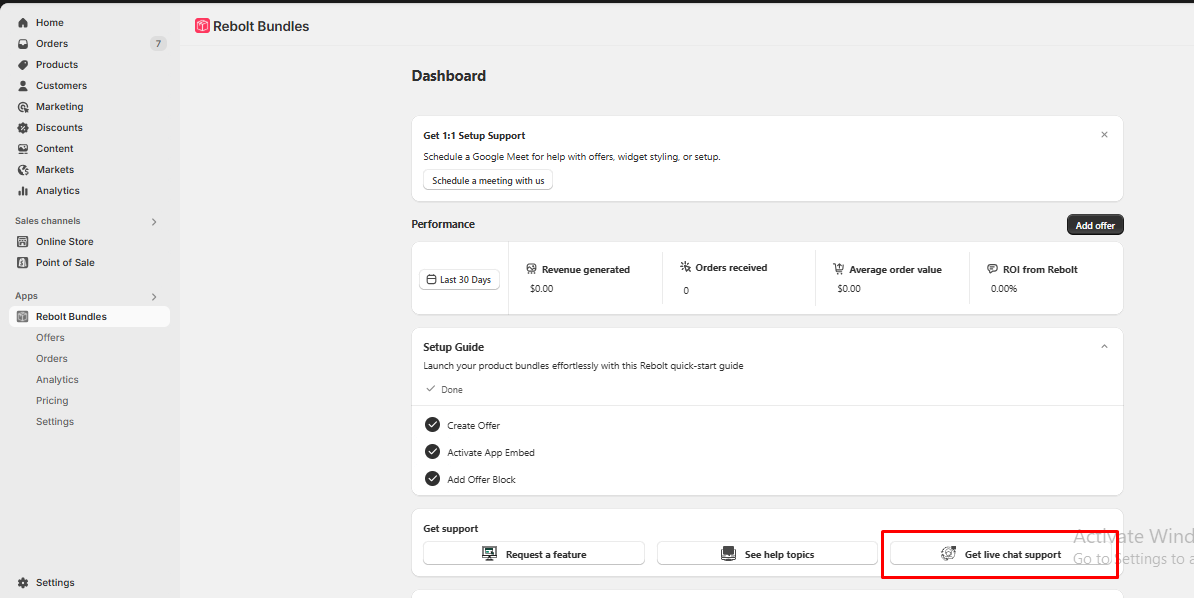The height and width of the screenshot is (598, 1194).
Task: Click the Home icon in sidebar
Action: click(23, 23)
